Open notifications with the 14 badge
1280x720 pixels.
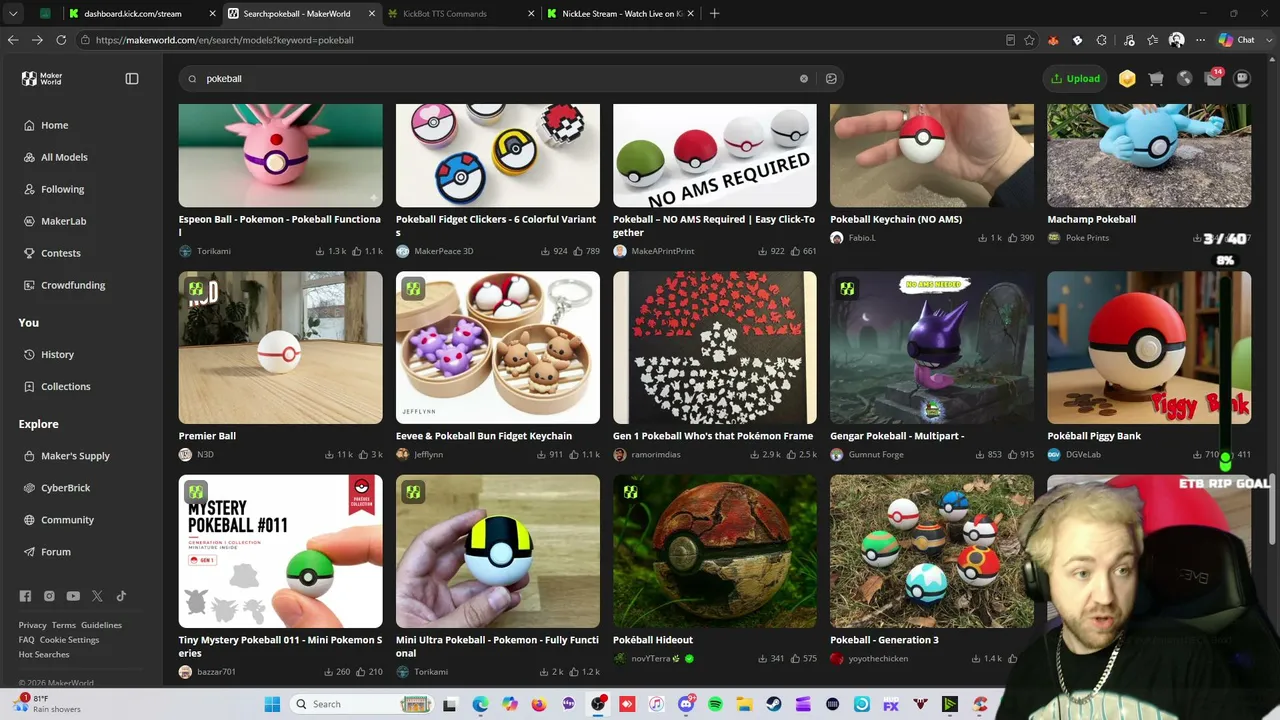click(x=1214, y=78)
